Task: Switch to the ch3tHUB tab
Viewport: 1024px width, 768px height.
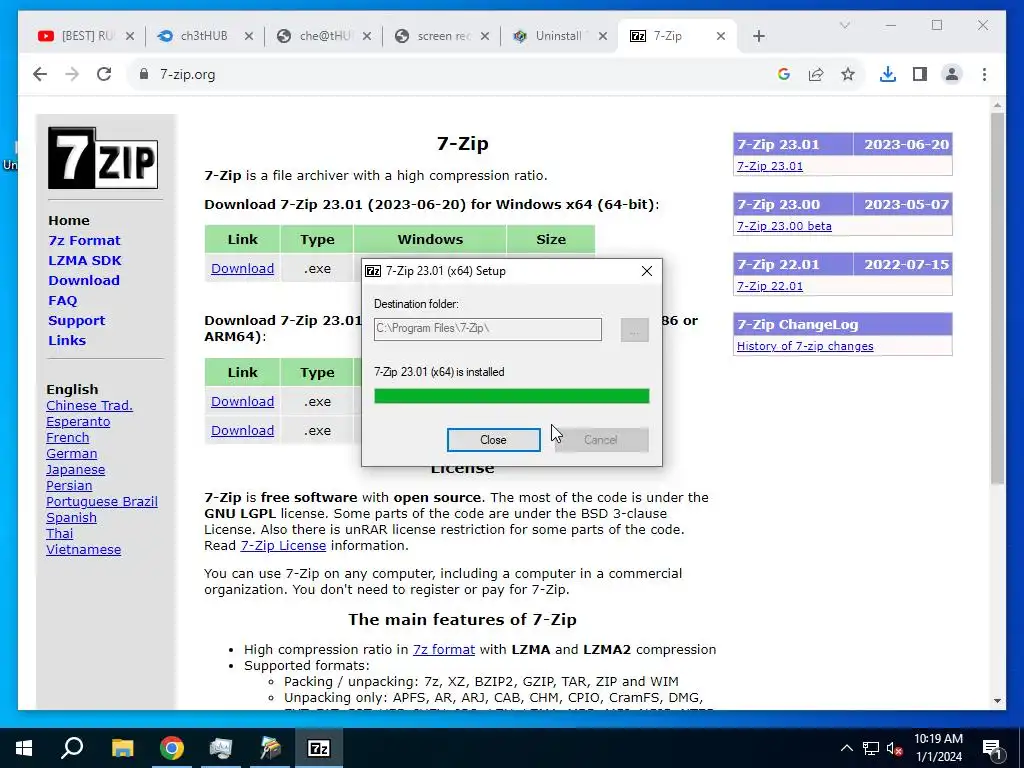Action: tap(203, 37)
